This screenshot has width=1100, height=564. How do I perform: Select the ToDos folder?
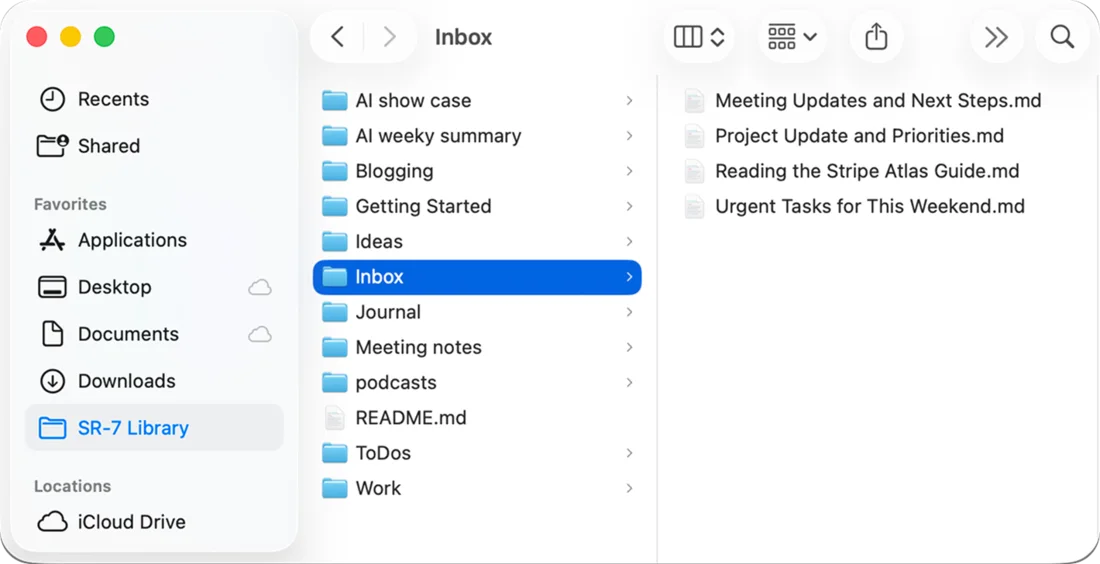tap(477, 453)
